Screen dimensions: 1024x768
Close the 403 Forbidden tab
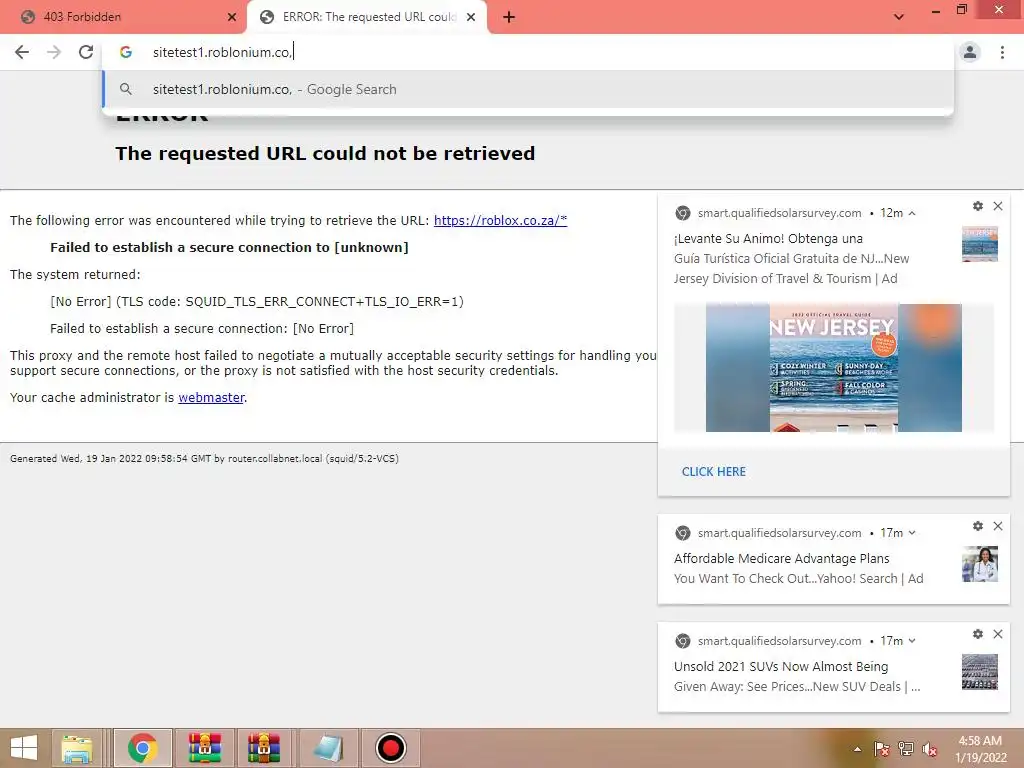tap(232, 17)
